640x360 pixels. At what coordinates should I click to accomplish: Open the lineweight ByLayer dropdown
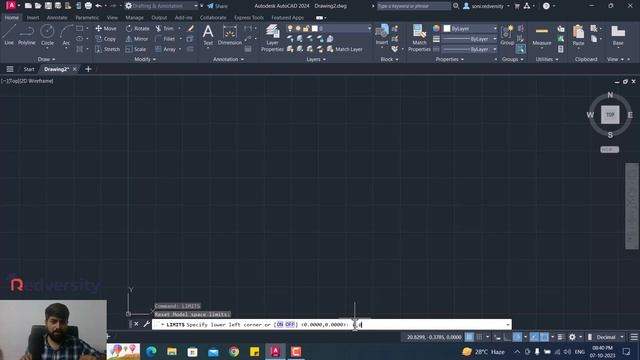470,39
